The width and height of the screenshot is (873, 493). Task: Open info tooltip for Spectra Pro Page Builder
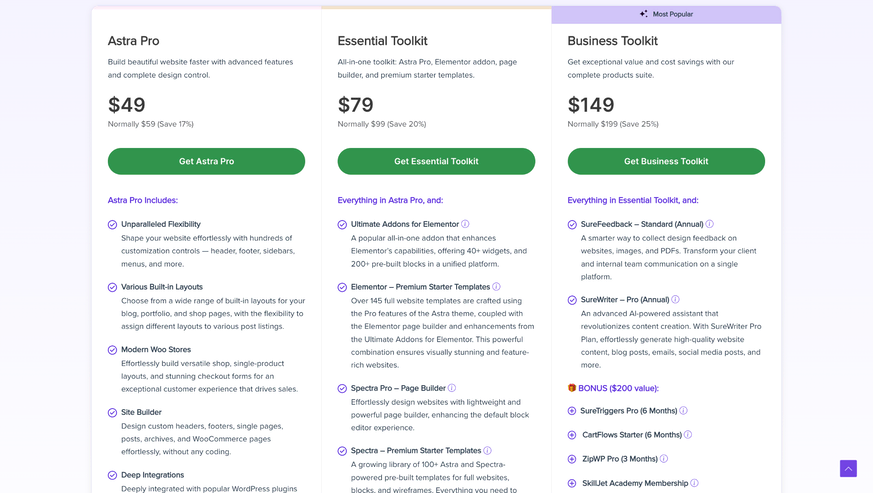point(452,388)
